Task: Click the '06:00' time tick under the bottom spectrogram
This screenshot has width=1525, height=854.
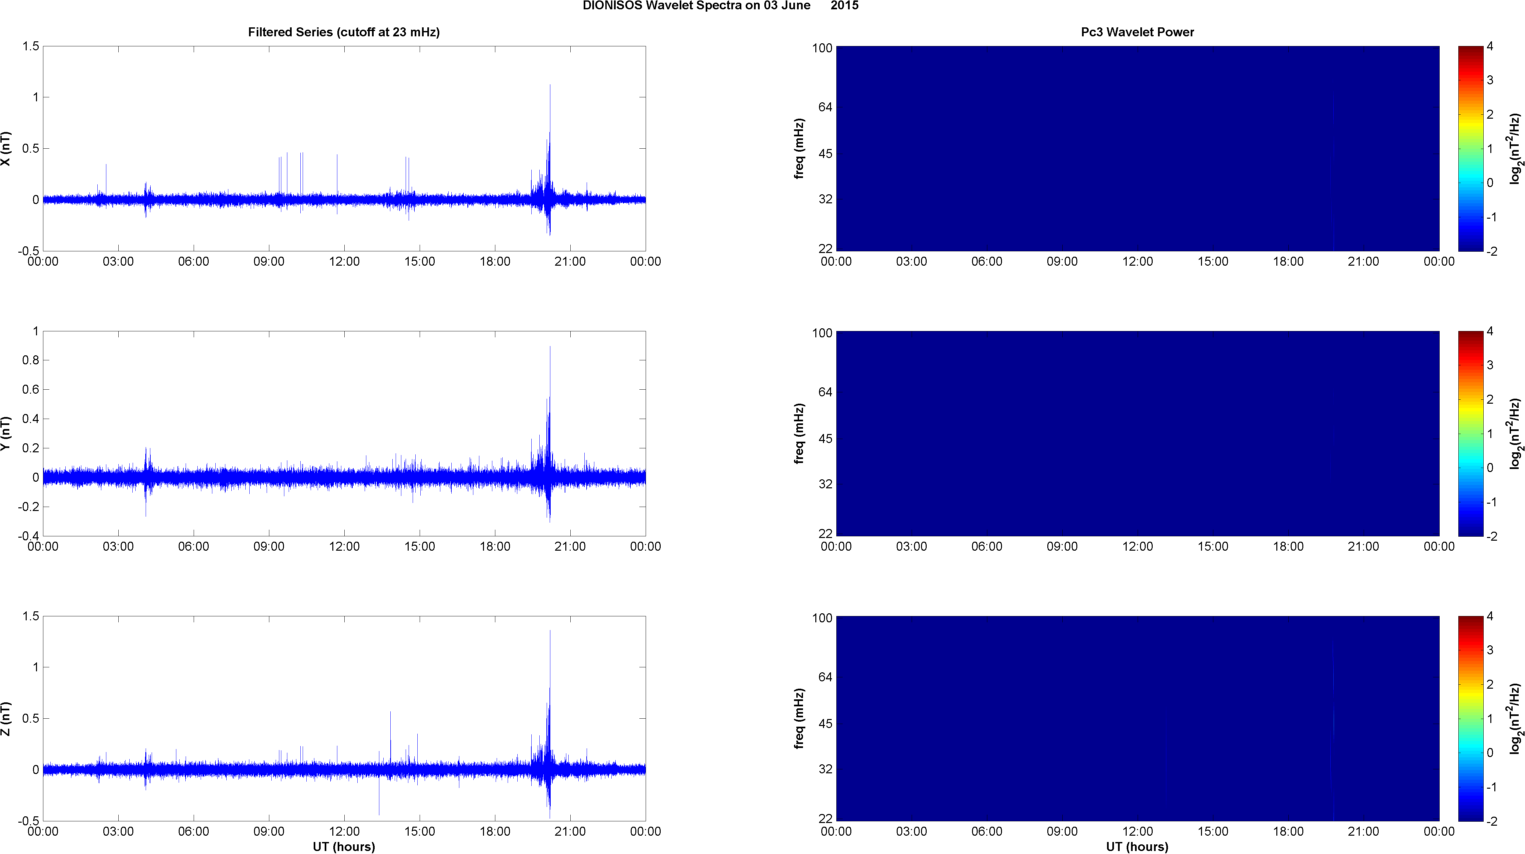Action: pyautogui.click(x=987, y=832)
